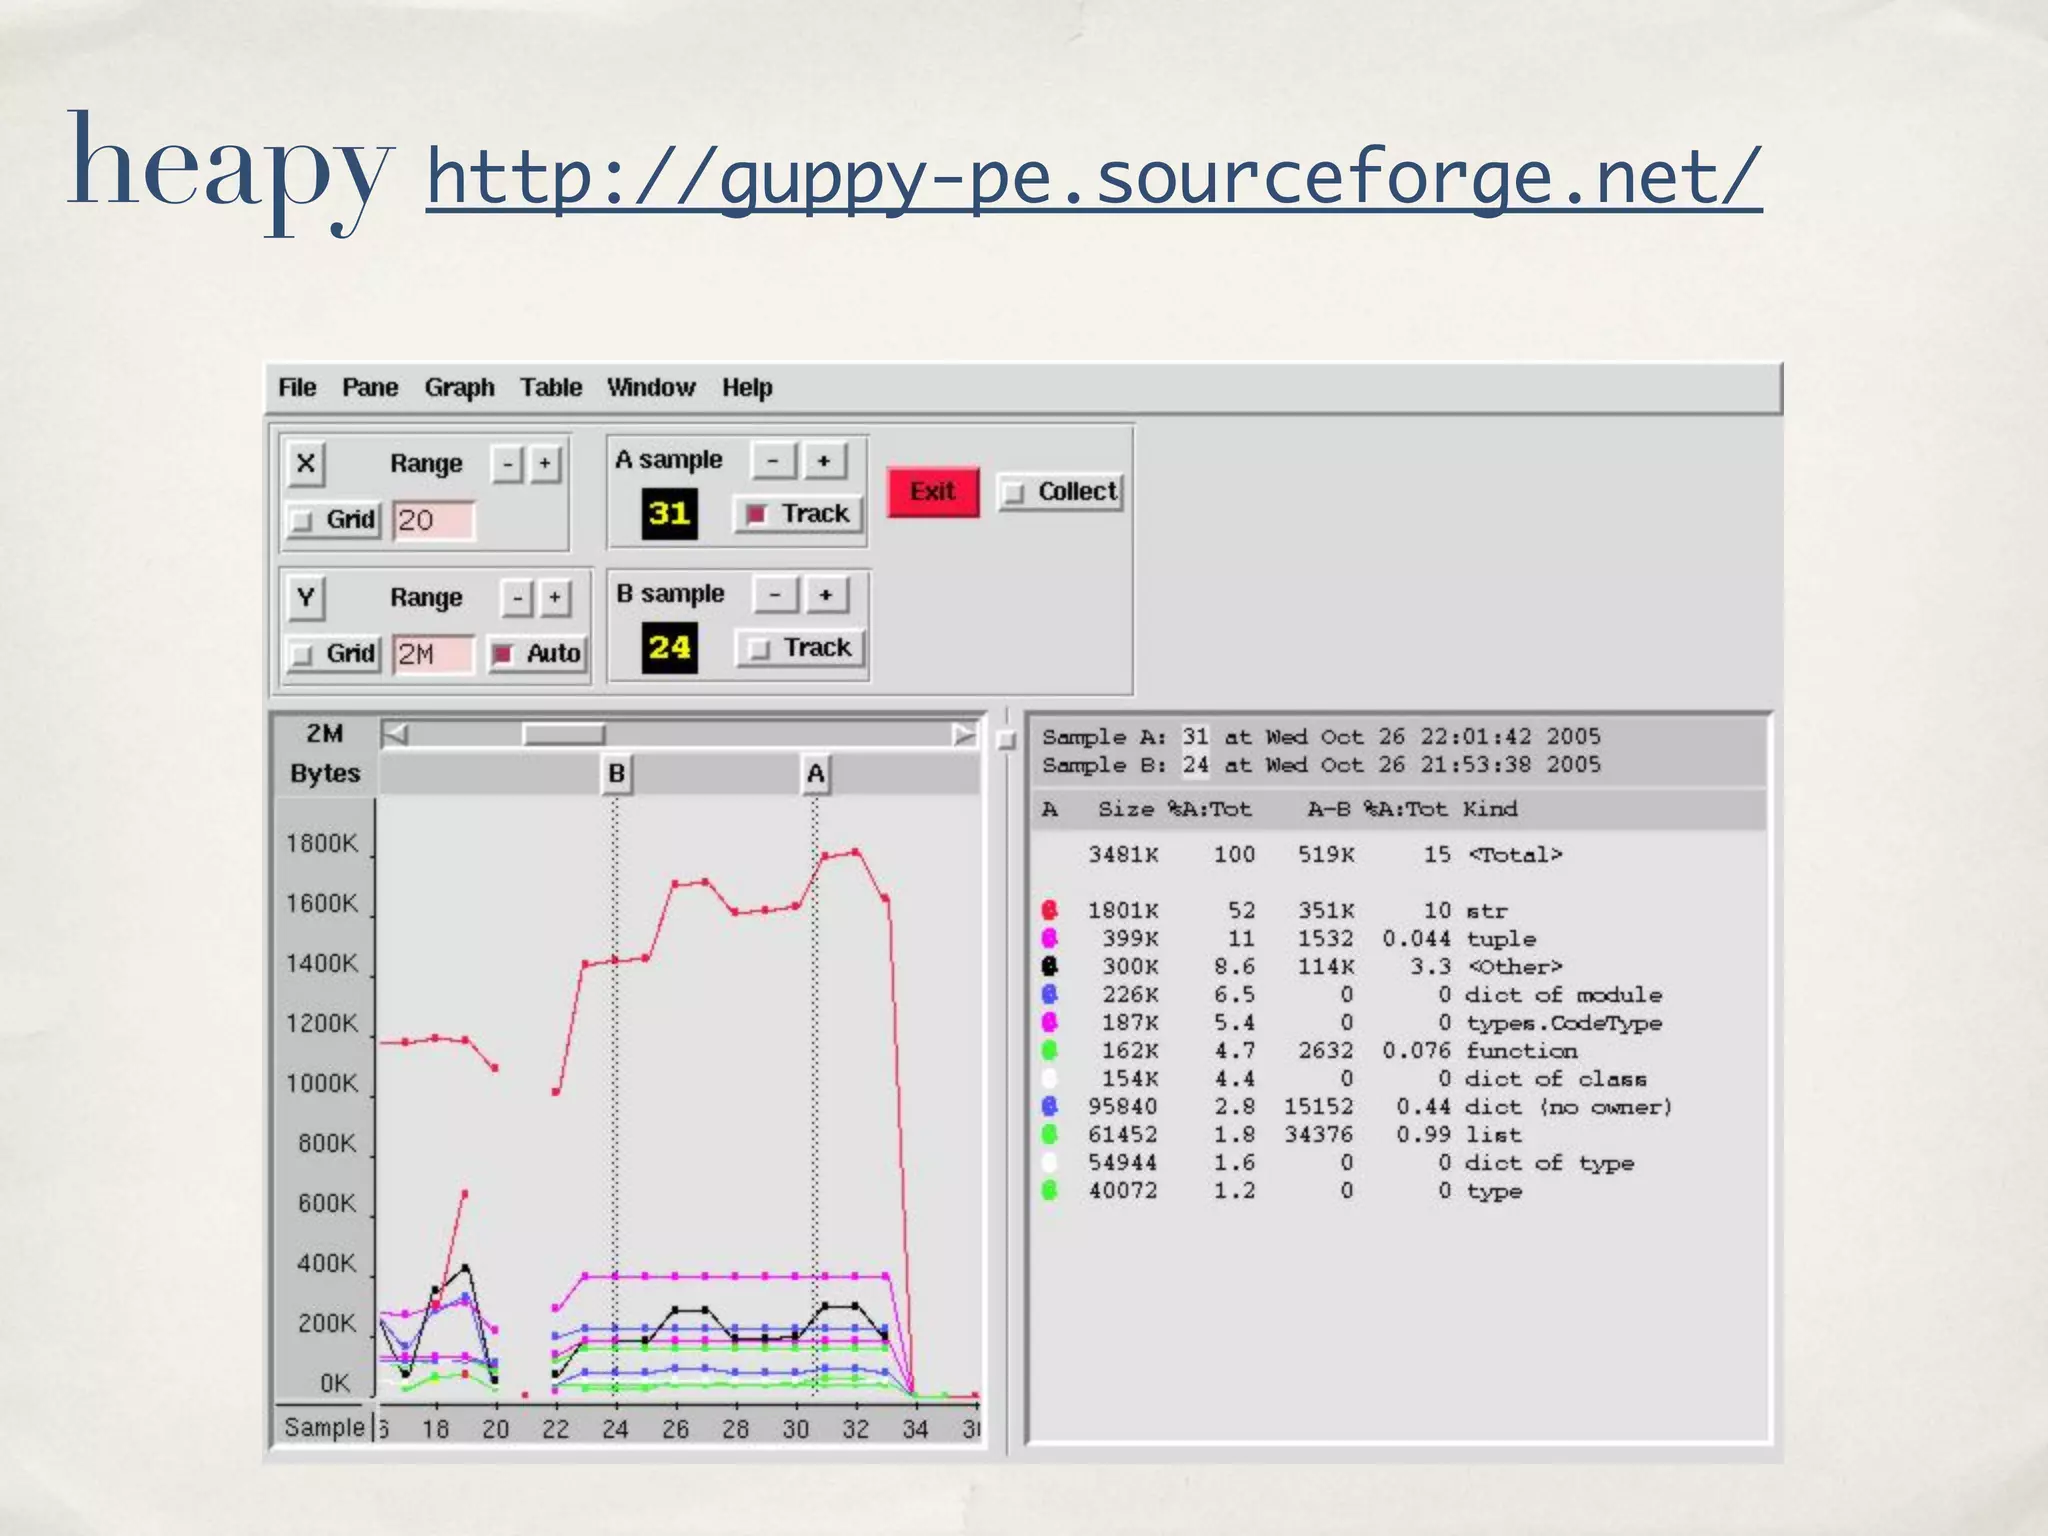Toggle the Collect checkbox
This screenshot has height=1536, width=2048.
click(x=1061, y=491)
